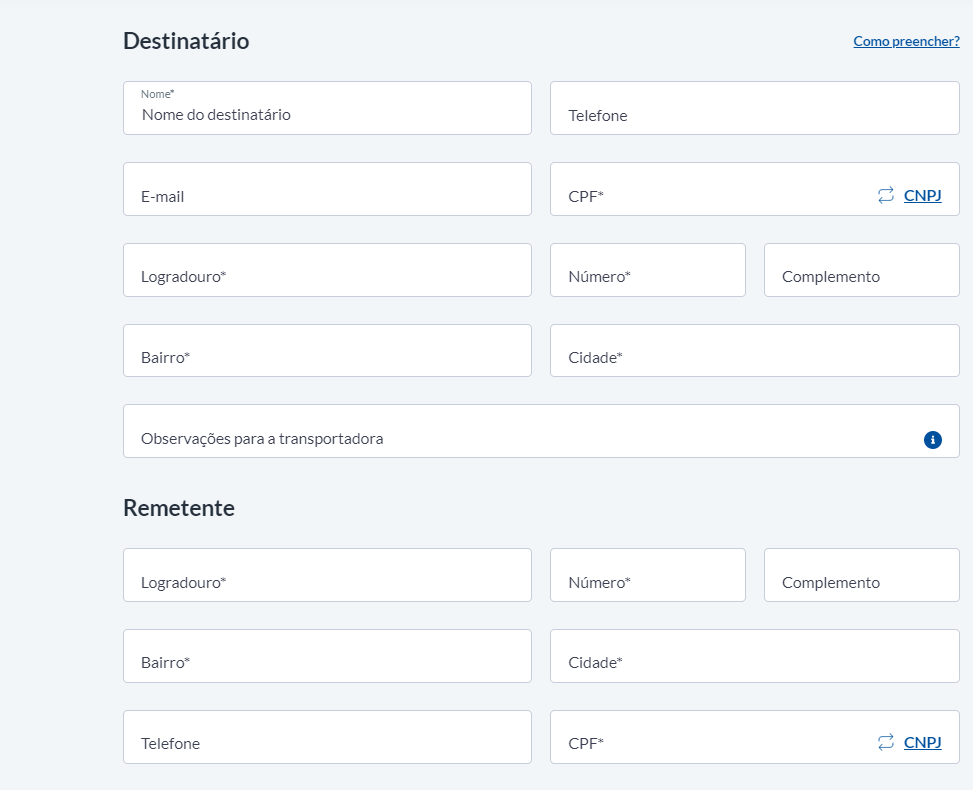
Task: Click the Destinatário Número field
Action: (x=648, y=270)
